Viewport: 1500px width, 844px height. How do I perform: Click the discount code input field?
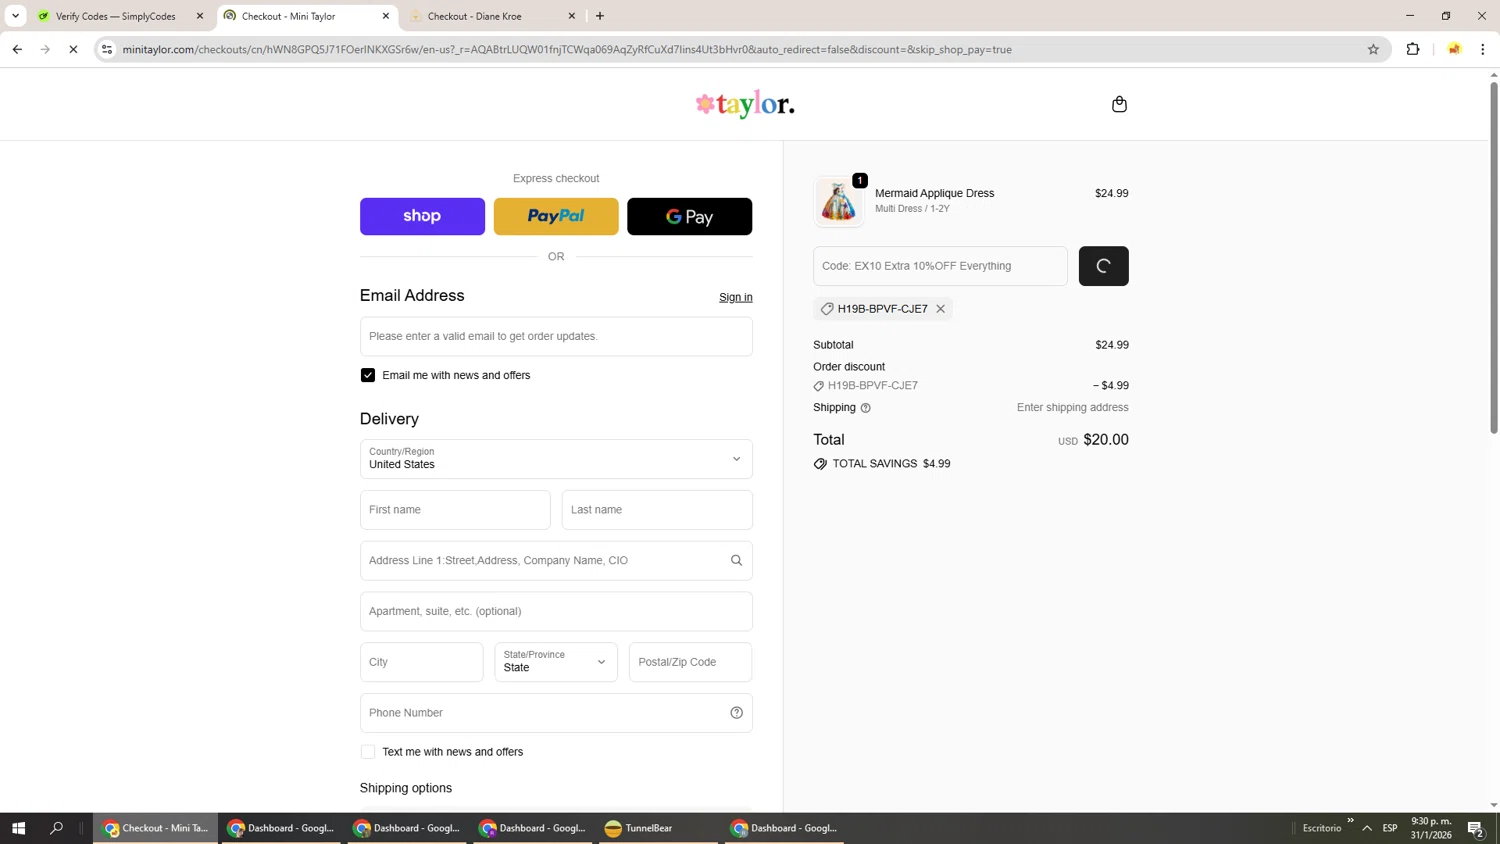940,266
